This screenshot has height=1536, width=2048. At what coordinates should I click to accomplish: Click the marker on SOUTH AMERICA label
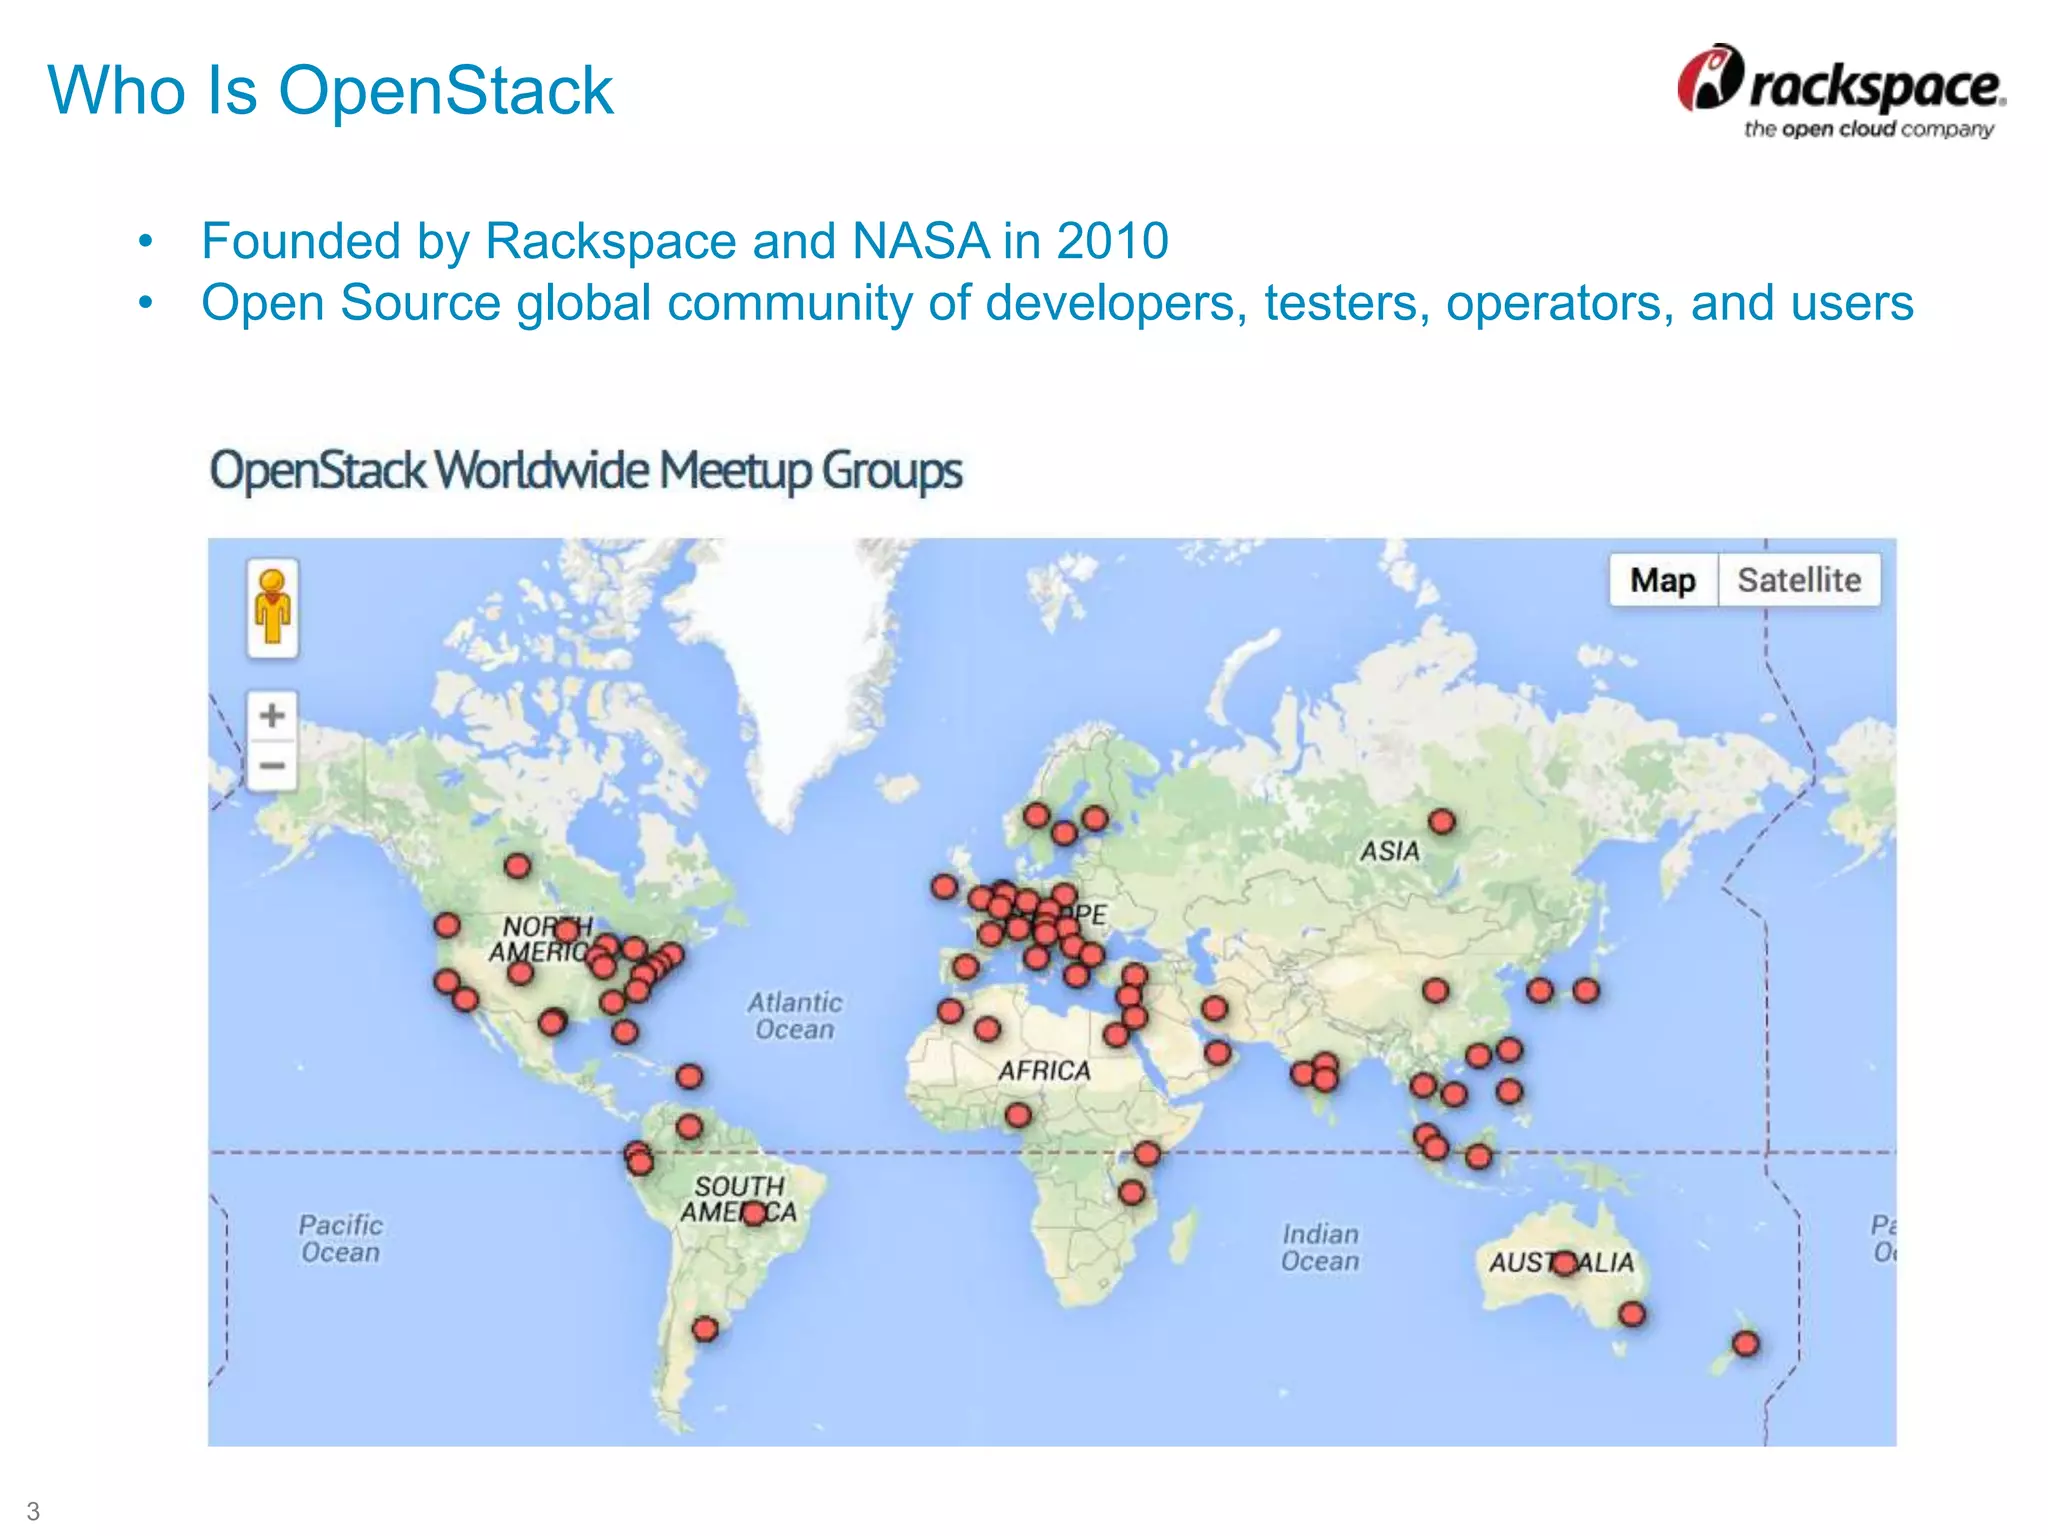click(x=754, y=1213)
